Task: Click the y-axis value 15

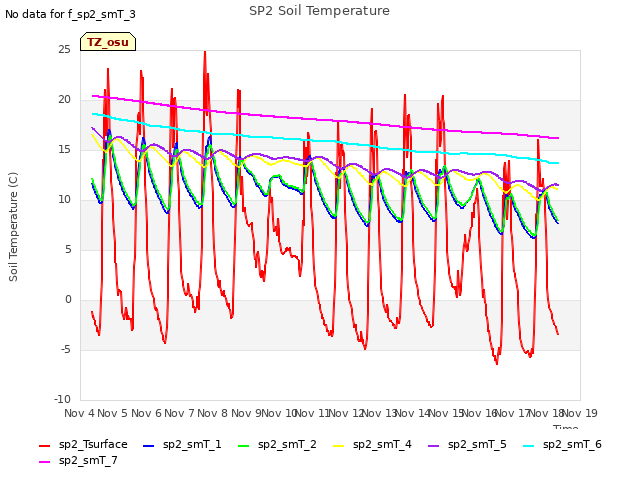Action: 64,150
